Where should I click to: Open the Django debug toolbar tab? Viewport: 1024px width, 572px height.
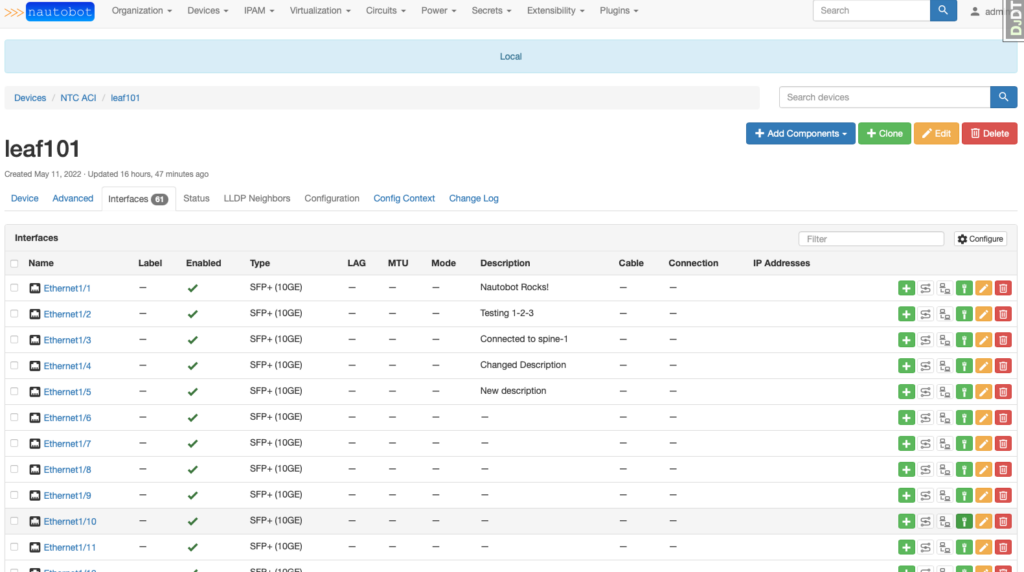1014,20
